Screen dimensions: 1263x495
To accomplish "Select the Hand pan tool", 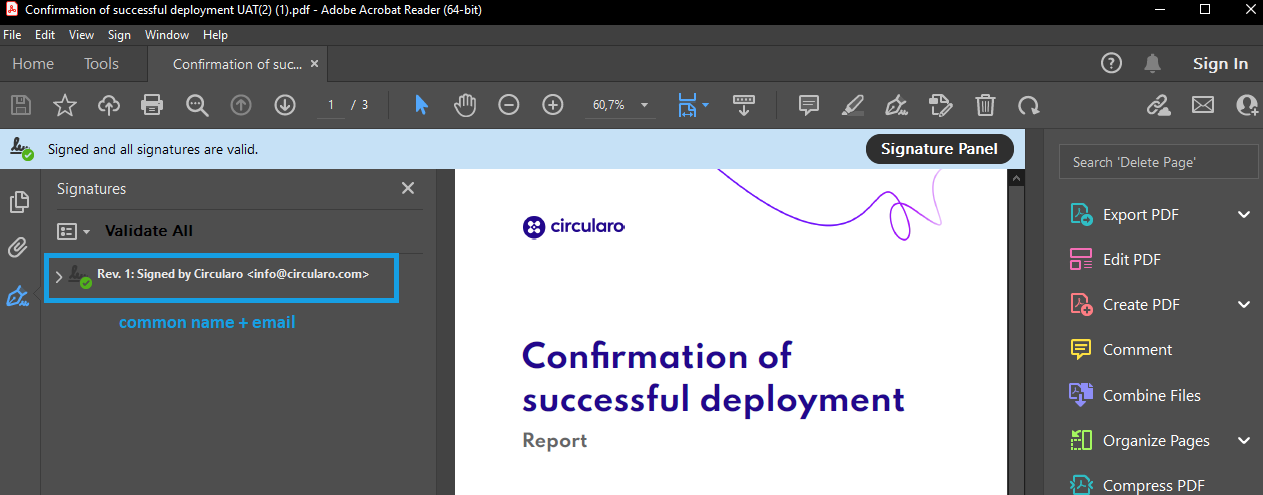I will (x=465, y=105).
